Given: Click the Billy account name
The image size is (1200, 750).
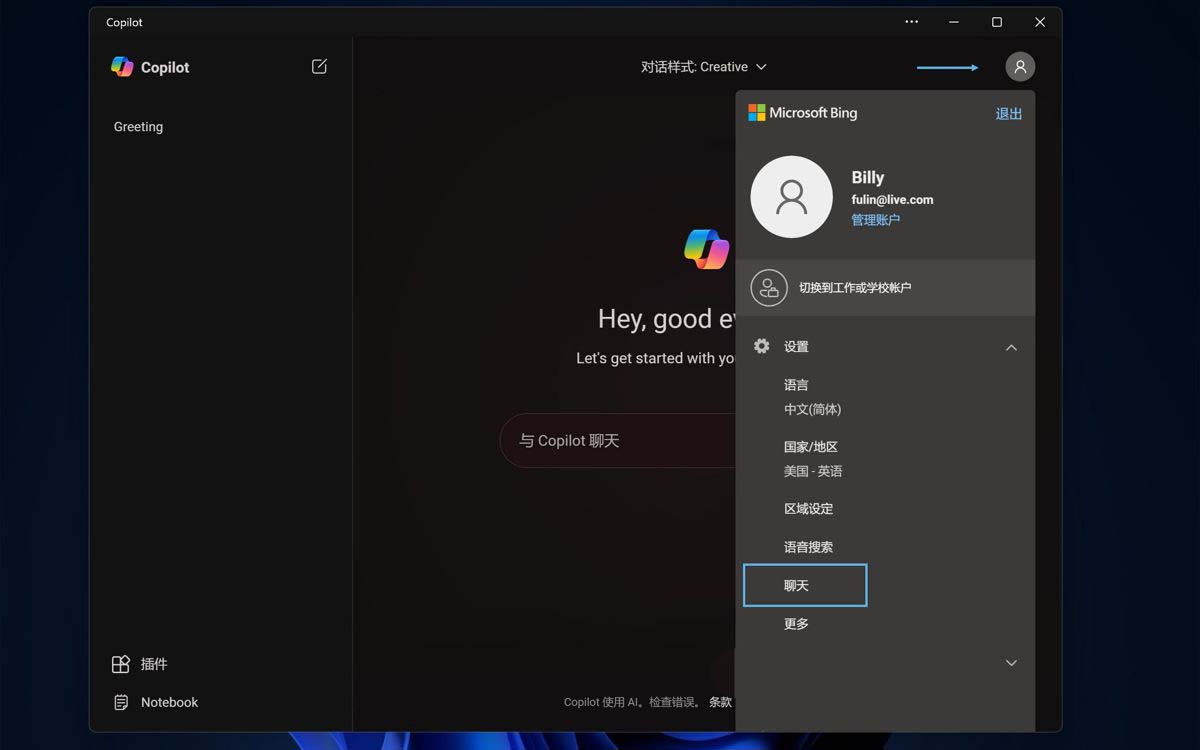Looking at the screenshot, I should point(867,177).
